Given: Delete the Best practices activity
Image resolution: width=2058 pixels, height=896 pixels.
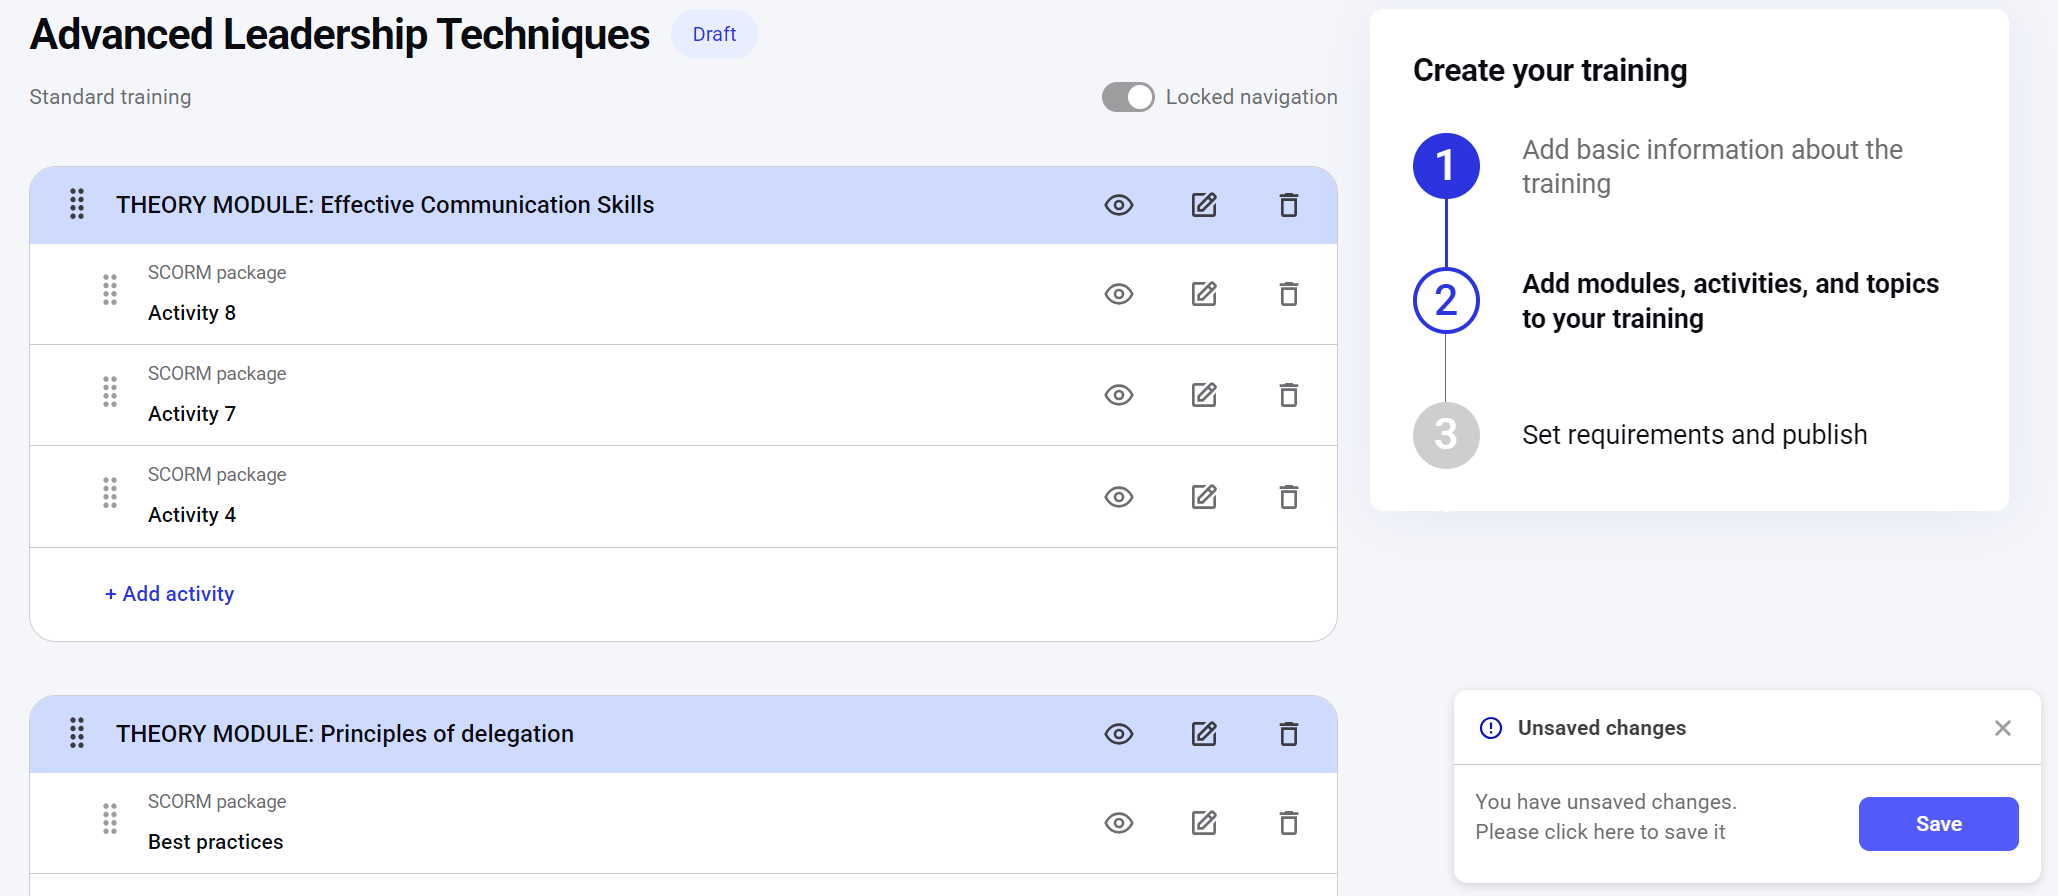Looking at the screenshot, I should click(1289, 823).
